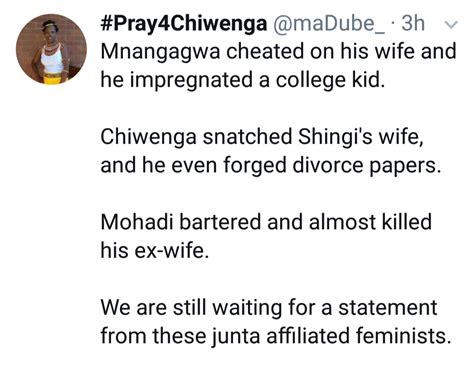Viewport: 474px width, 376px height.
Task: Click the line 'from these junta affiliated feminists.'
Action: [x=276, y=336]
